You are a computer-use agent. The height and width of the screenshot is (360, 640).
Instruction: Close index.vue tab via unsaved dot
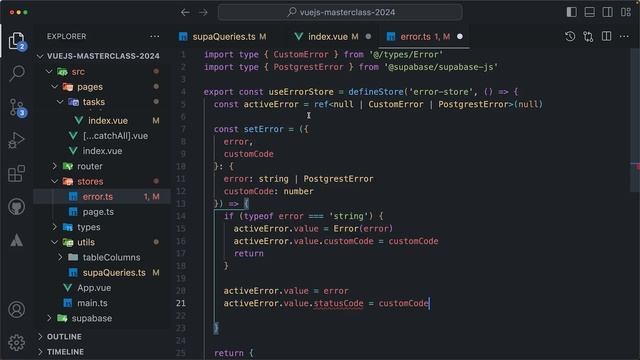368,37
